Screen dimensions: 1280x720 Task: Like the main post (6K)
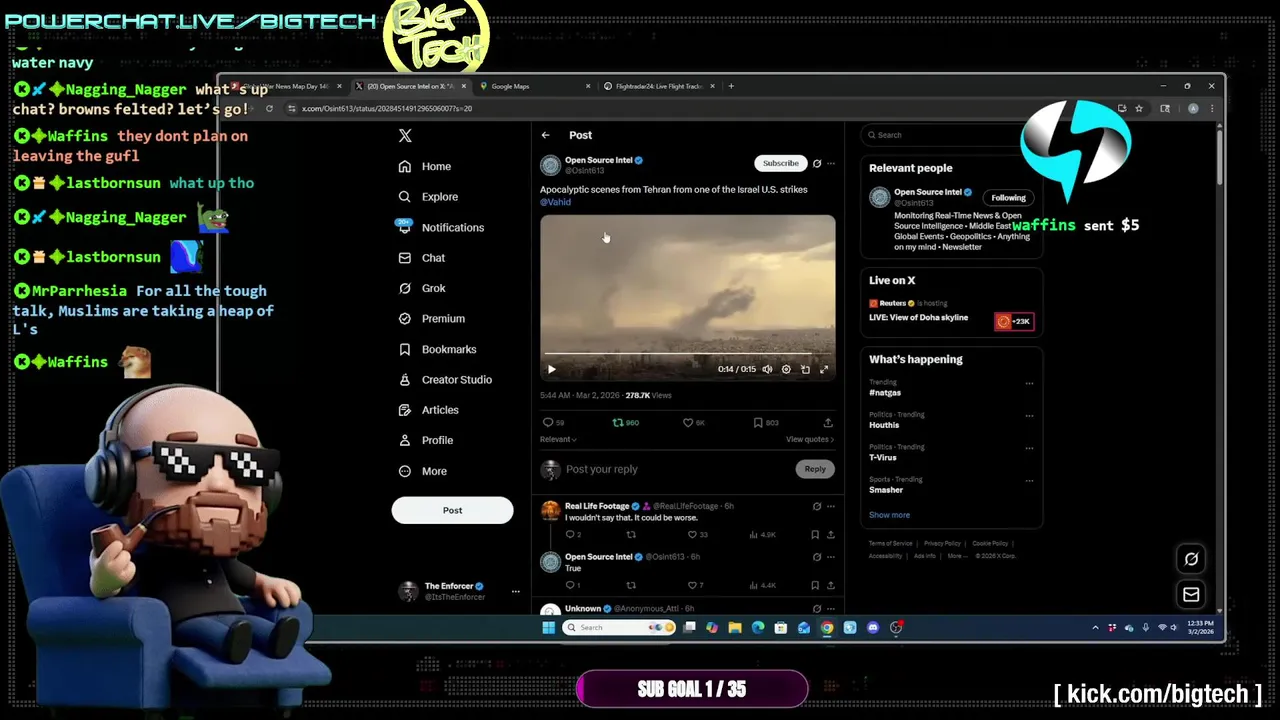(x=694, y=423)
